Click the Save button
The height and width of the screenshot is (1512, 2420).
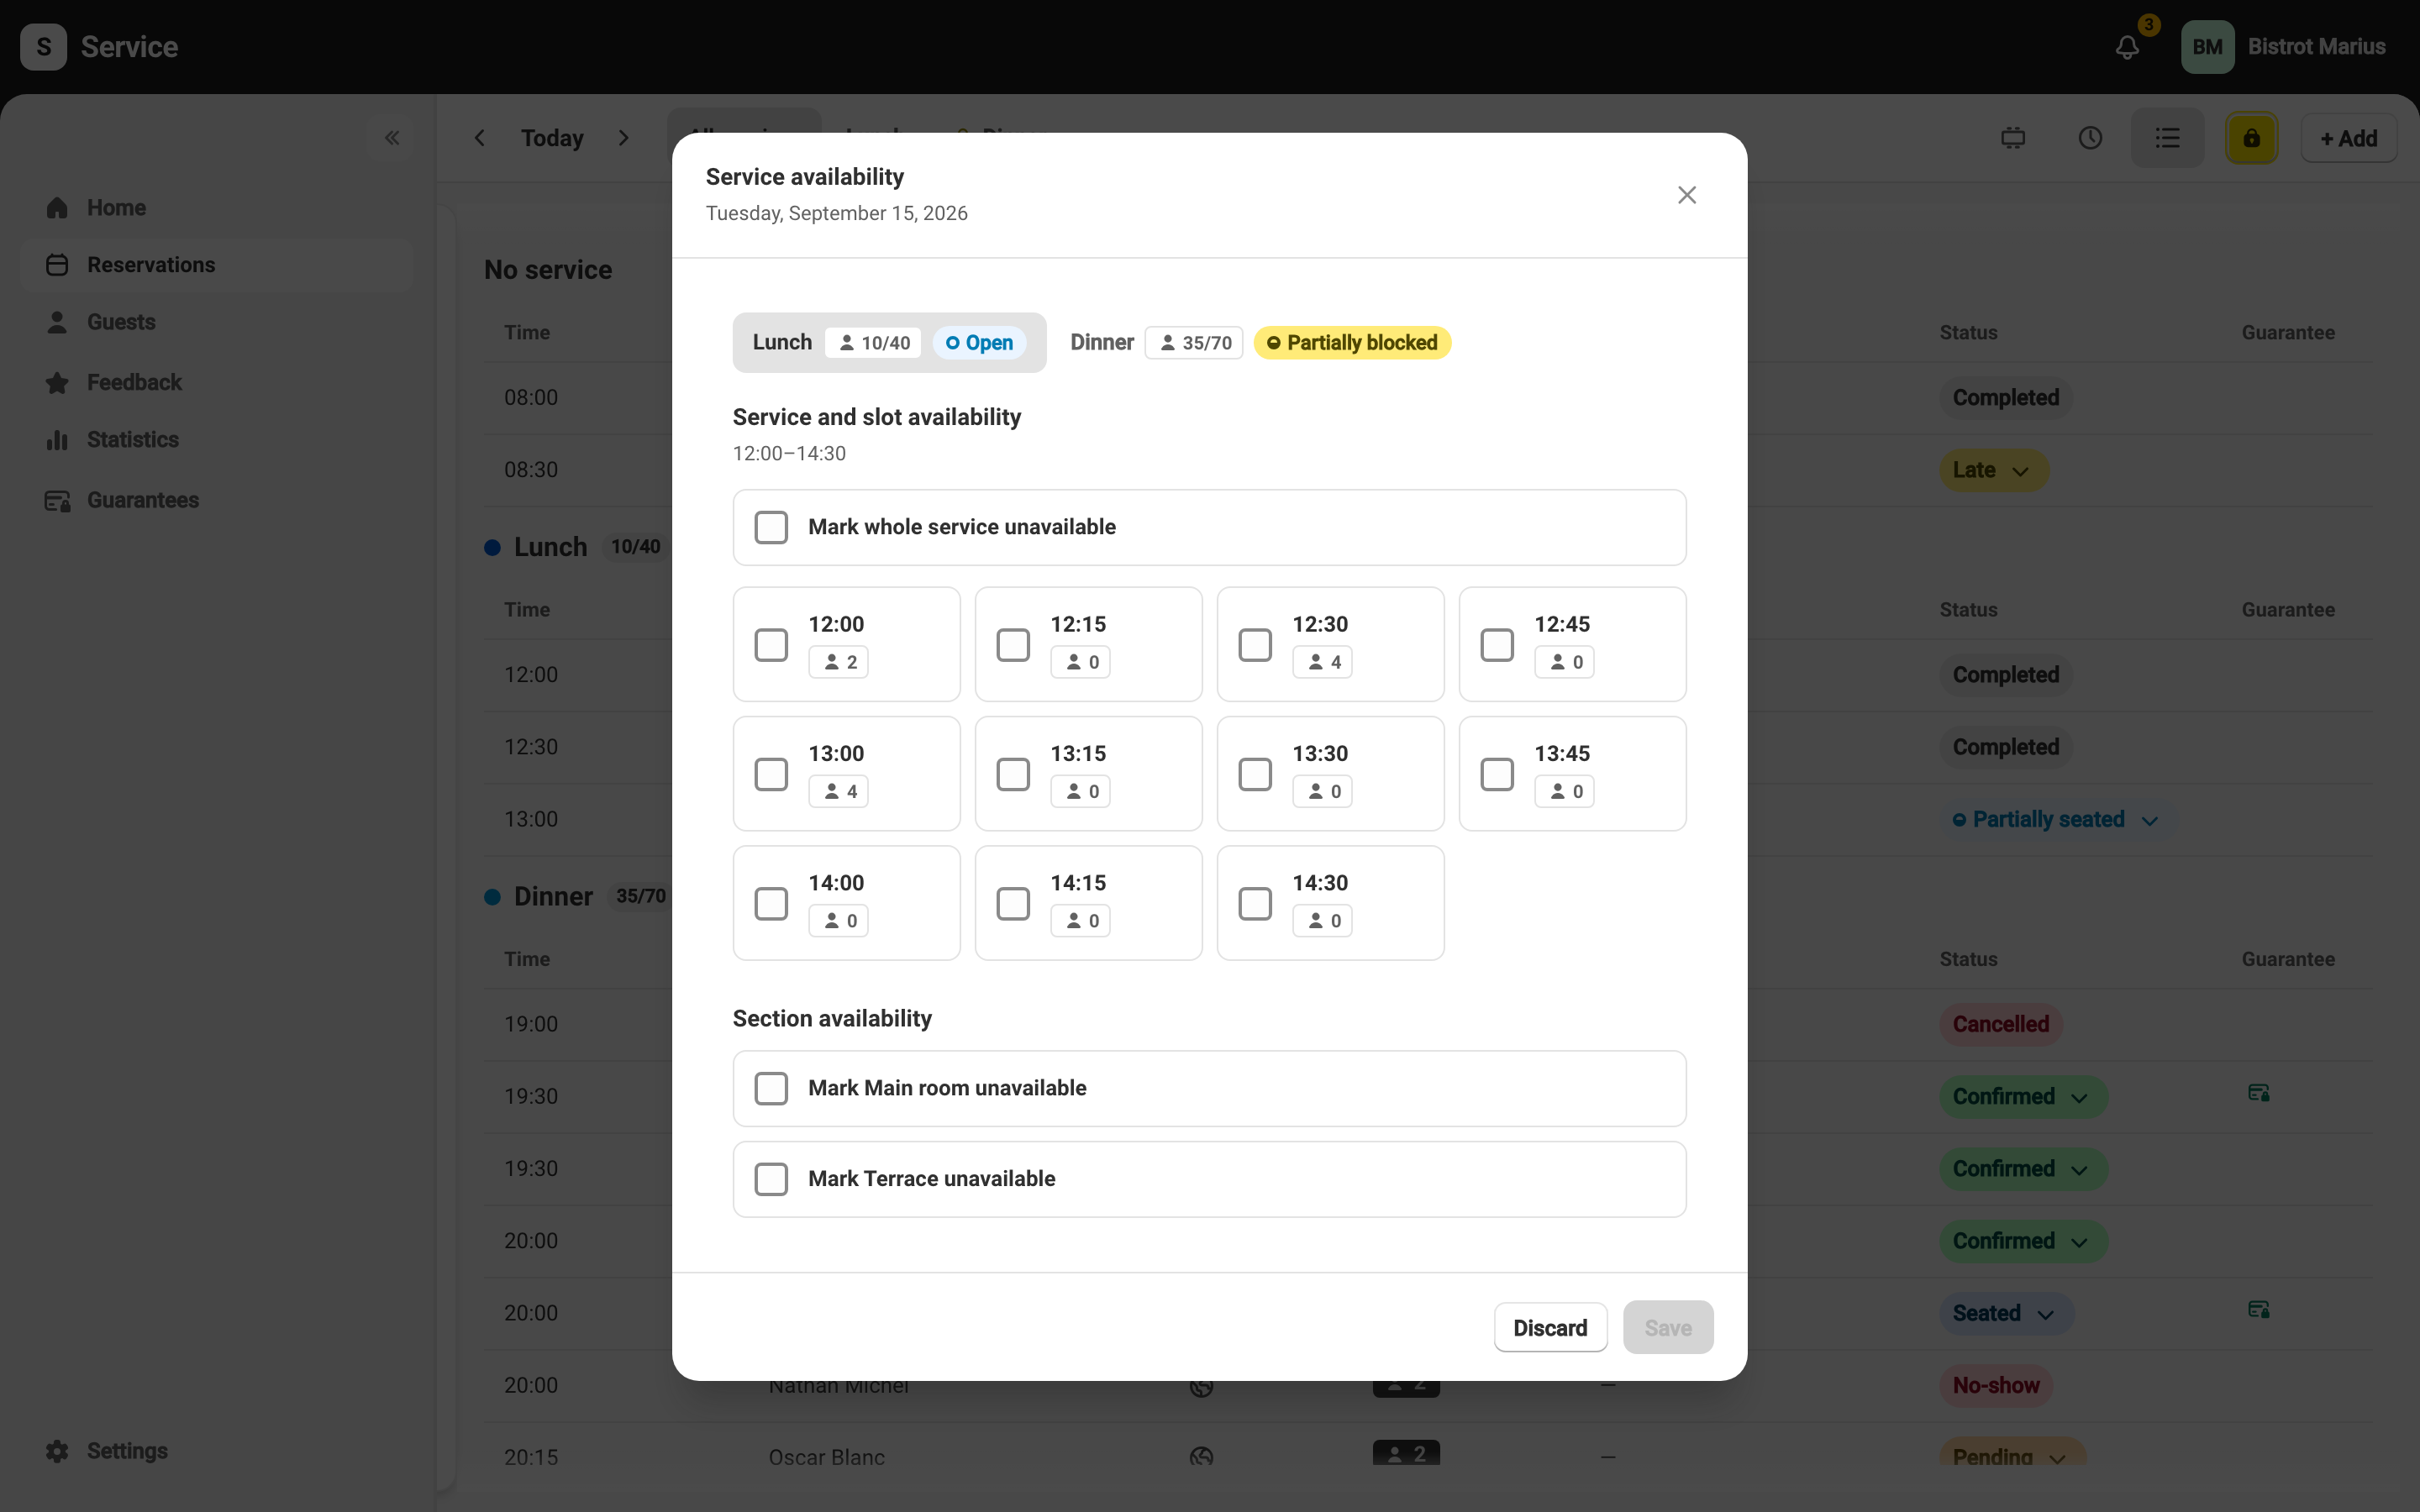click(1668, 1328)
